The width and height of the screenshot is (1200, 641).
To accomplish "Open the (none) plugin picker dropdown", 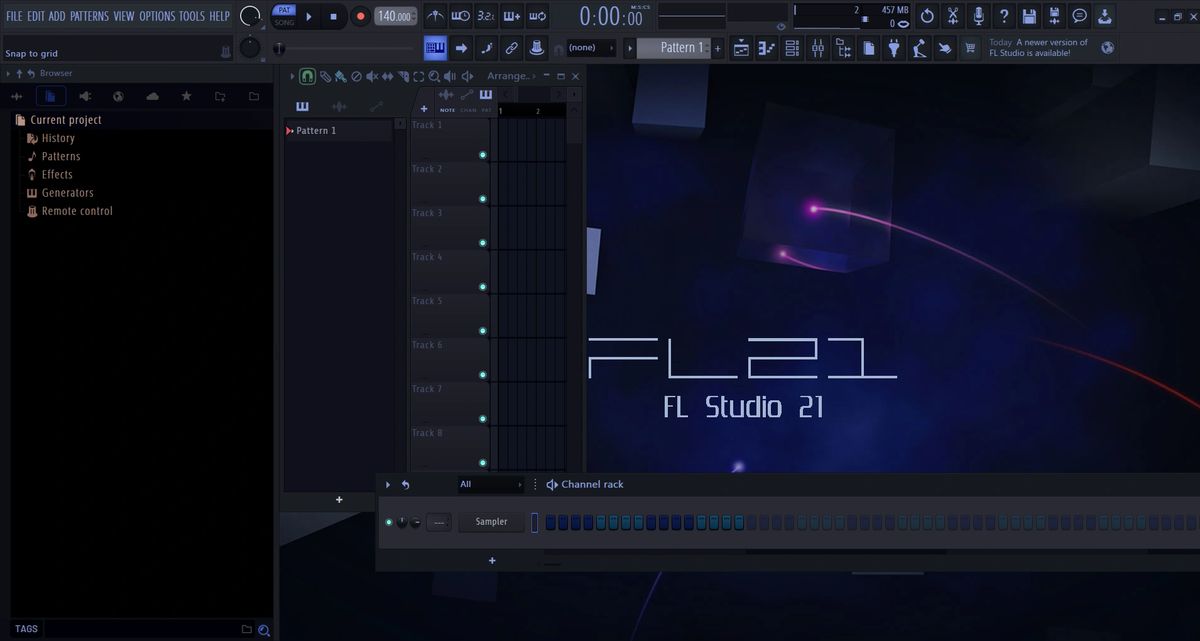I will (588, 47).
